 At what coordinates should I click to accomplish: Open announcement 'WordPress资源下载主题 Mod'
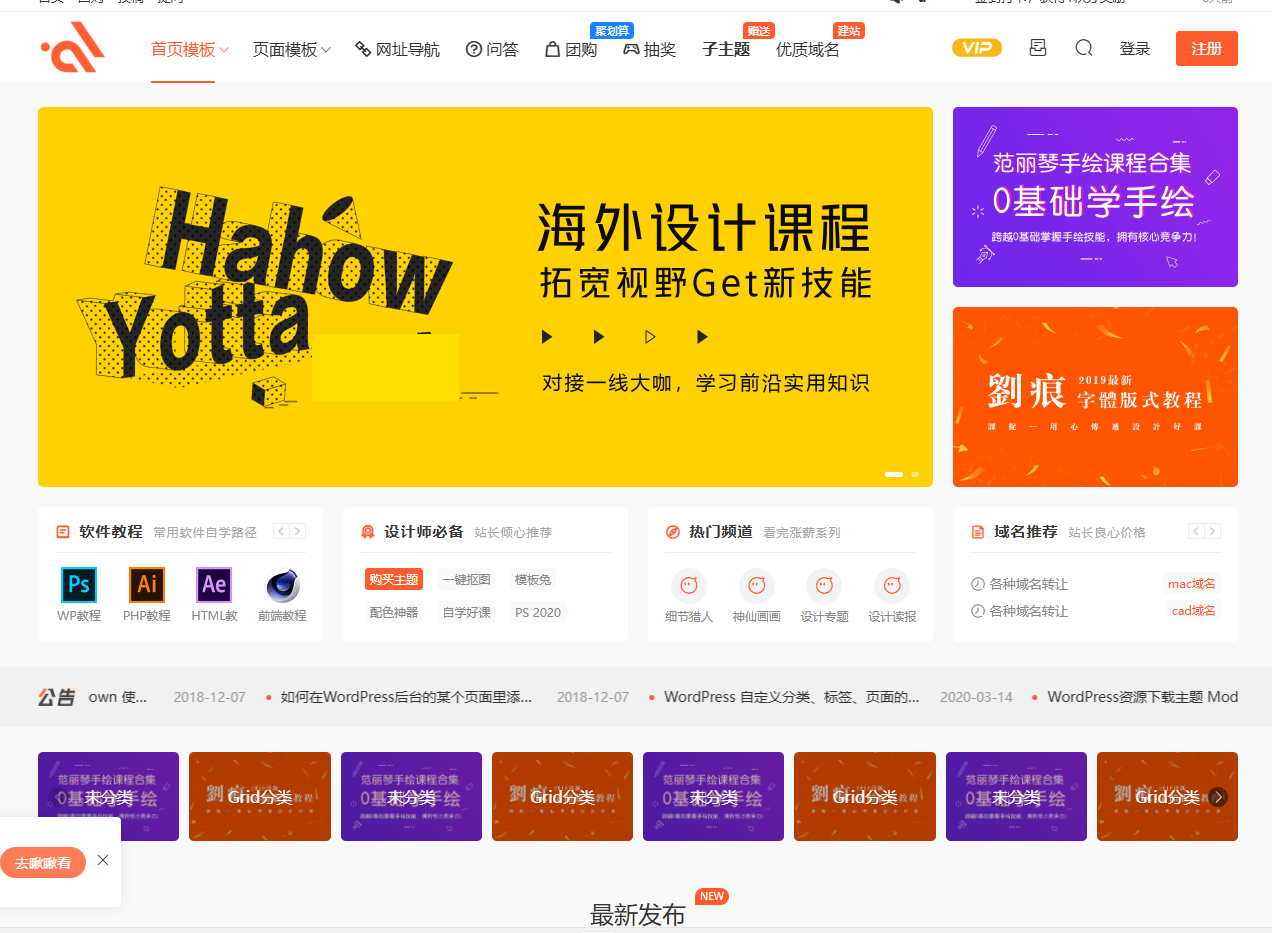pos(1143,697)
